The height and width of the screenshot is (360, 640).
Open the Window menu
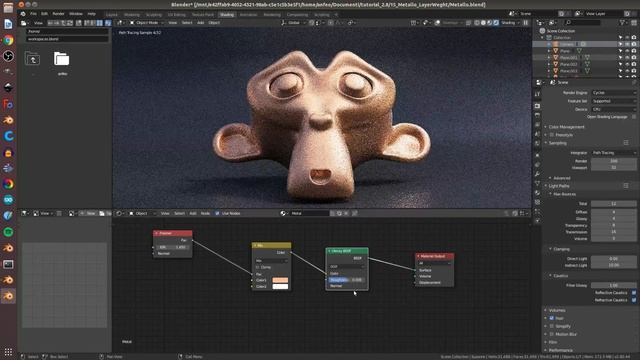[x=76, y=13]
